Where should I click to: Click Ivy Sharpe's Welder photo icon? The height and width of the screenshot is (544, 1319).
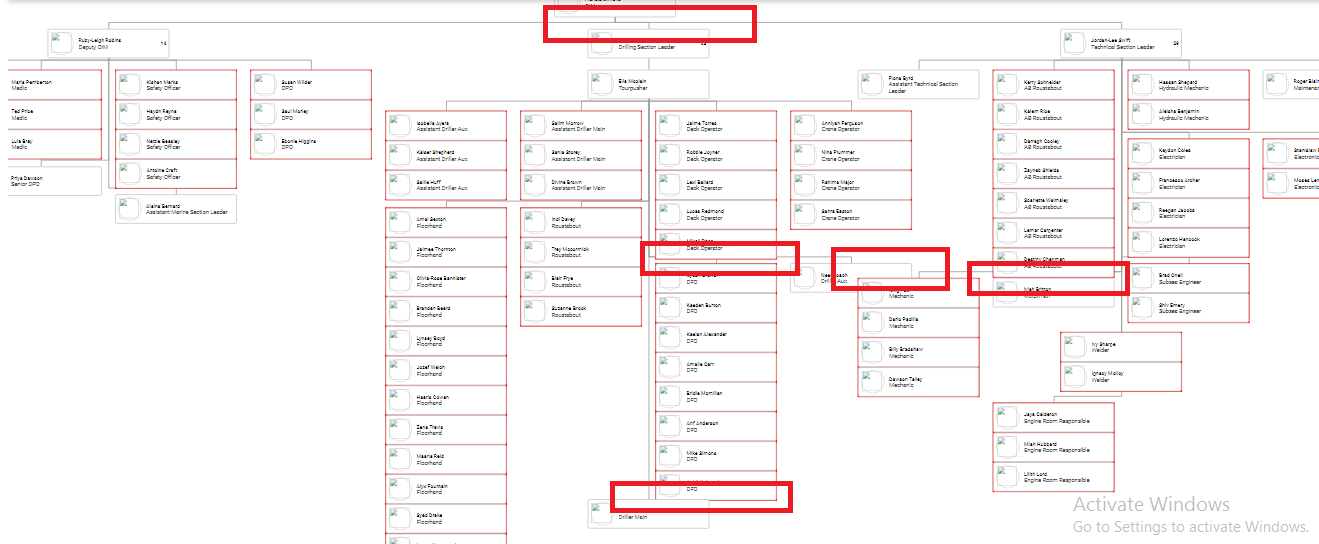point(1075,347)
